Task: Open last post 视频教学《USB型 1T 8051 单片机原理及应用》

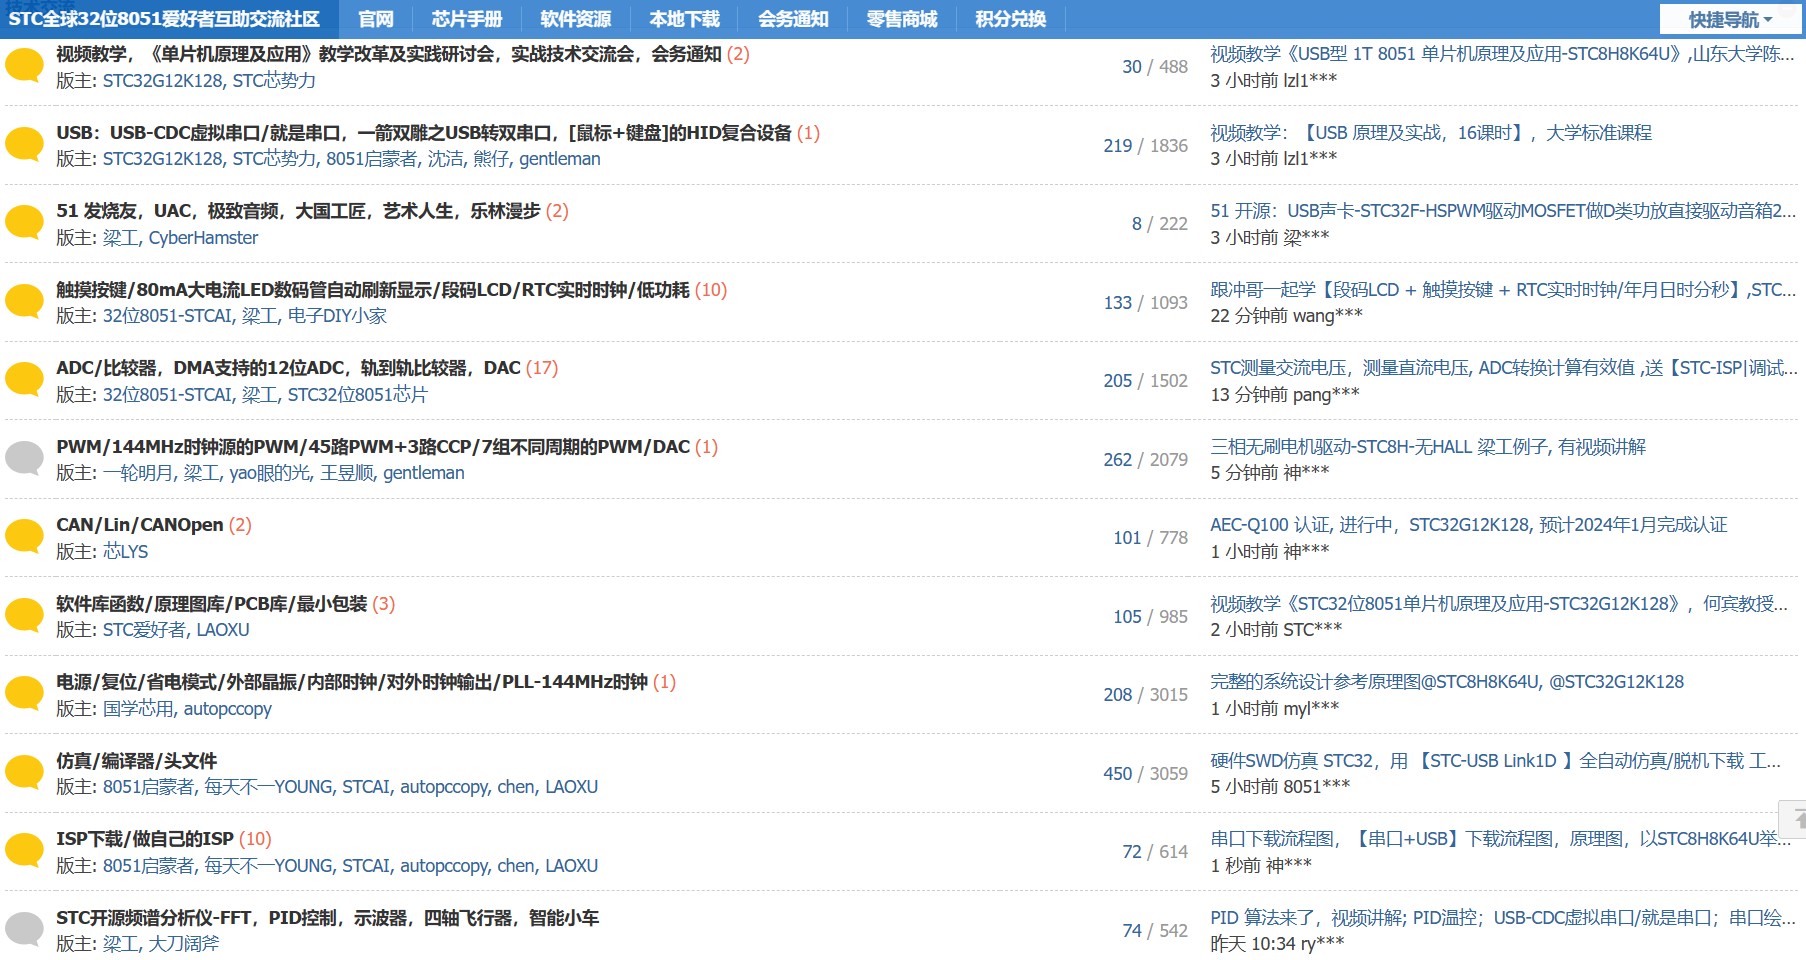Action: 1502,54
